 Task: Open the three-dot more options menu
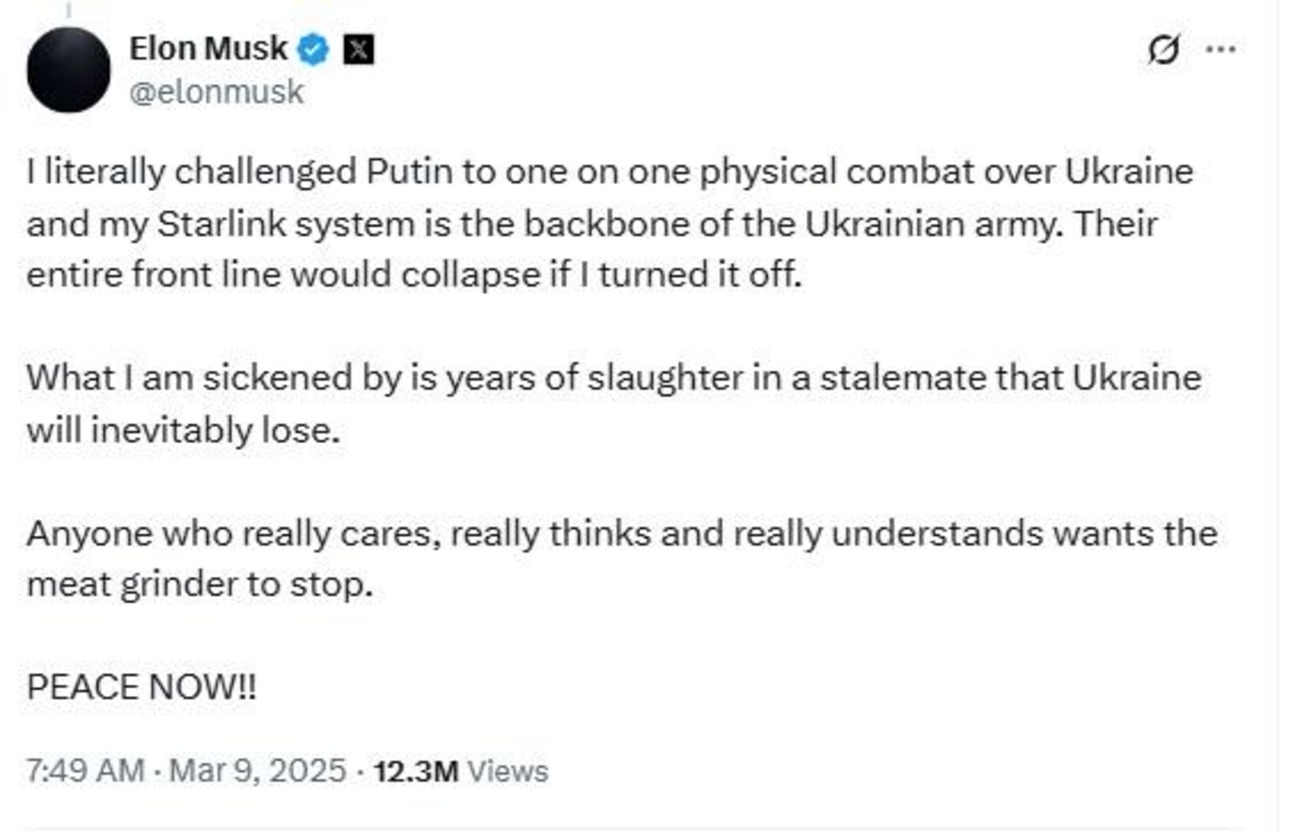(1221, 50)
